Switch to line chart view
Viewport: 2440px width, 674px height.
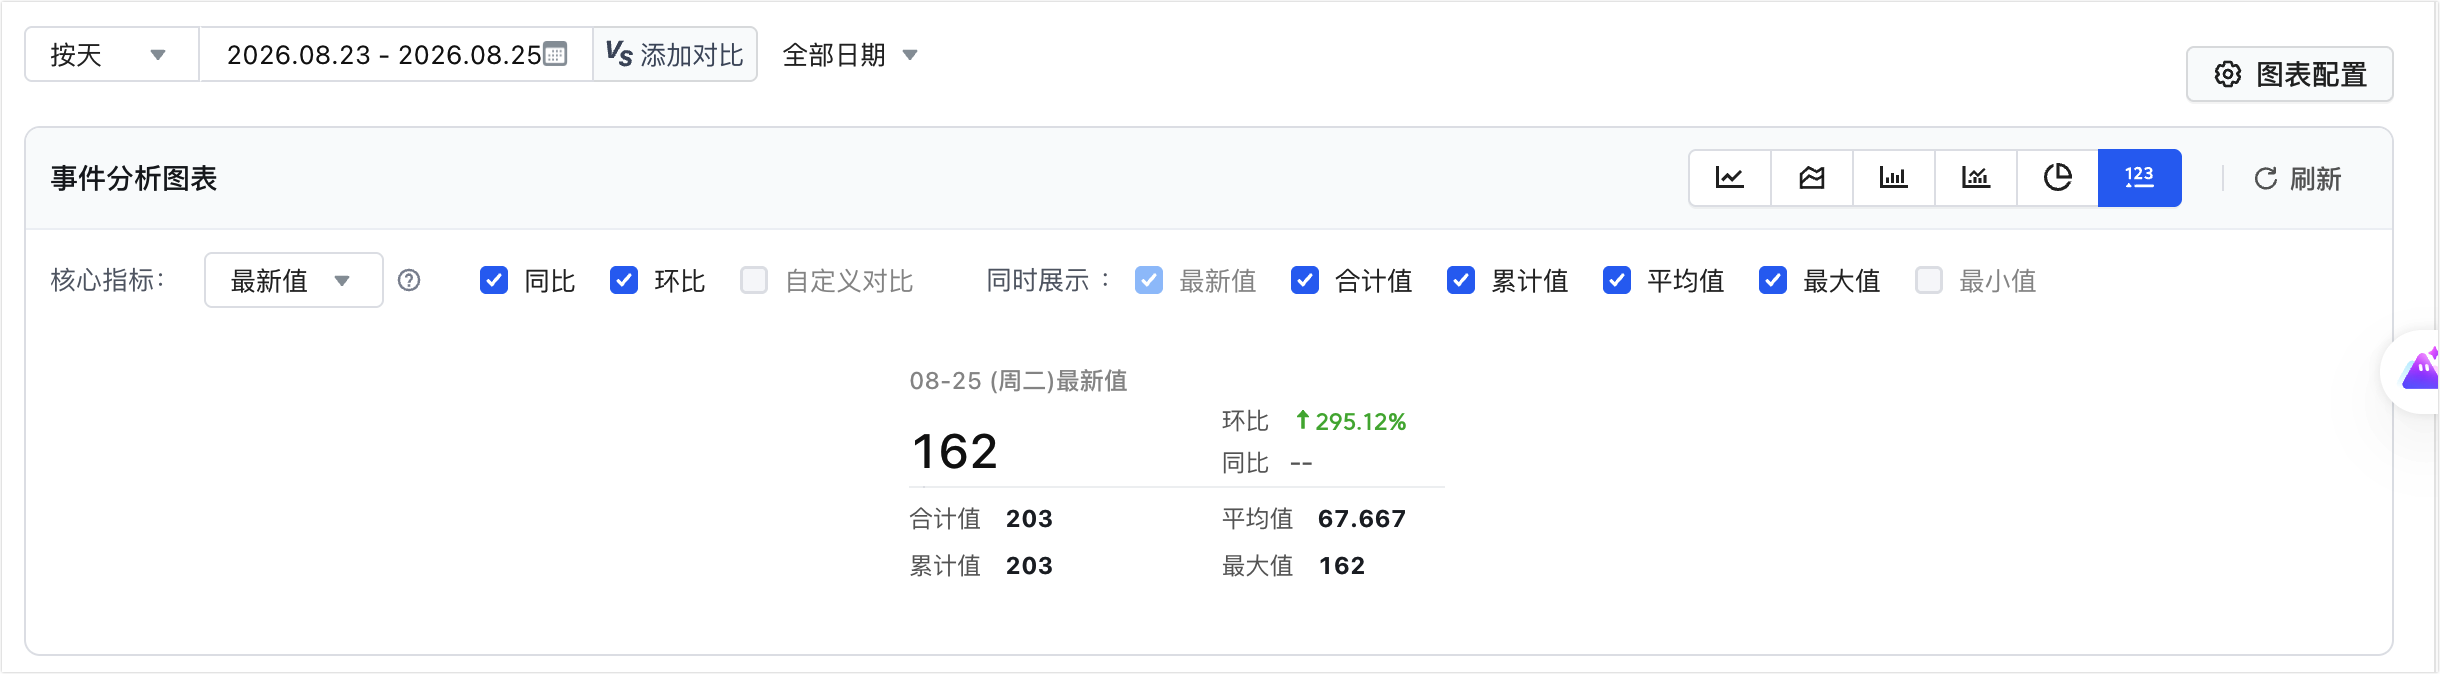(1730, 178)
